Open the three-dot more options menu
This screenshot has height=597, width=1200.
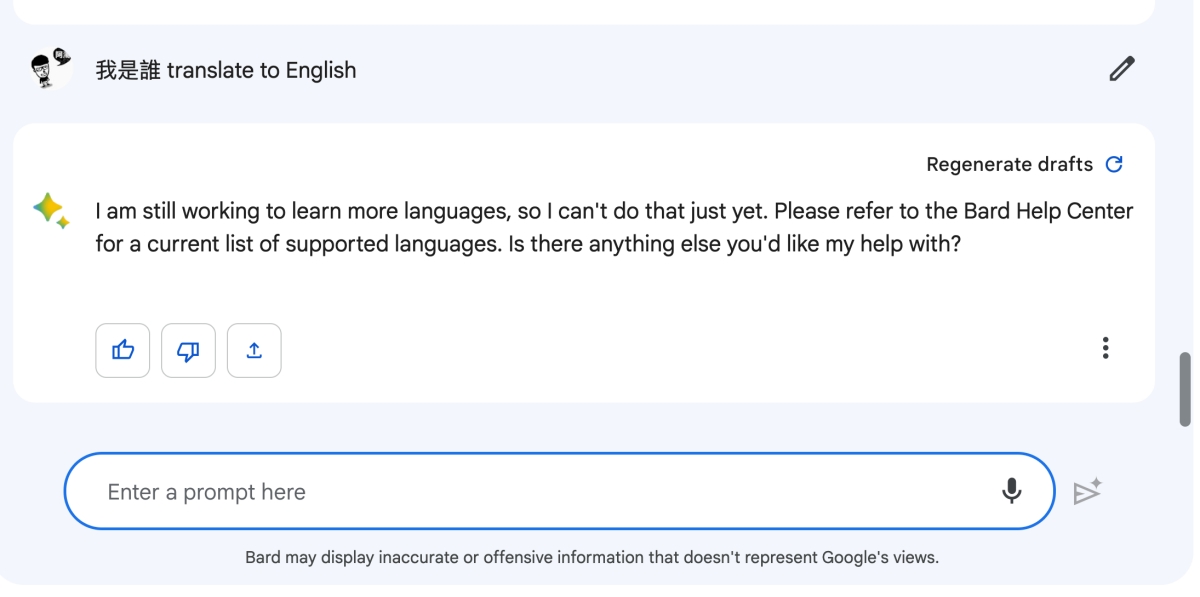coord(1105,348)
